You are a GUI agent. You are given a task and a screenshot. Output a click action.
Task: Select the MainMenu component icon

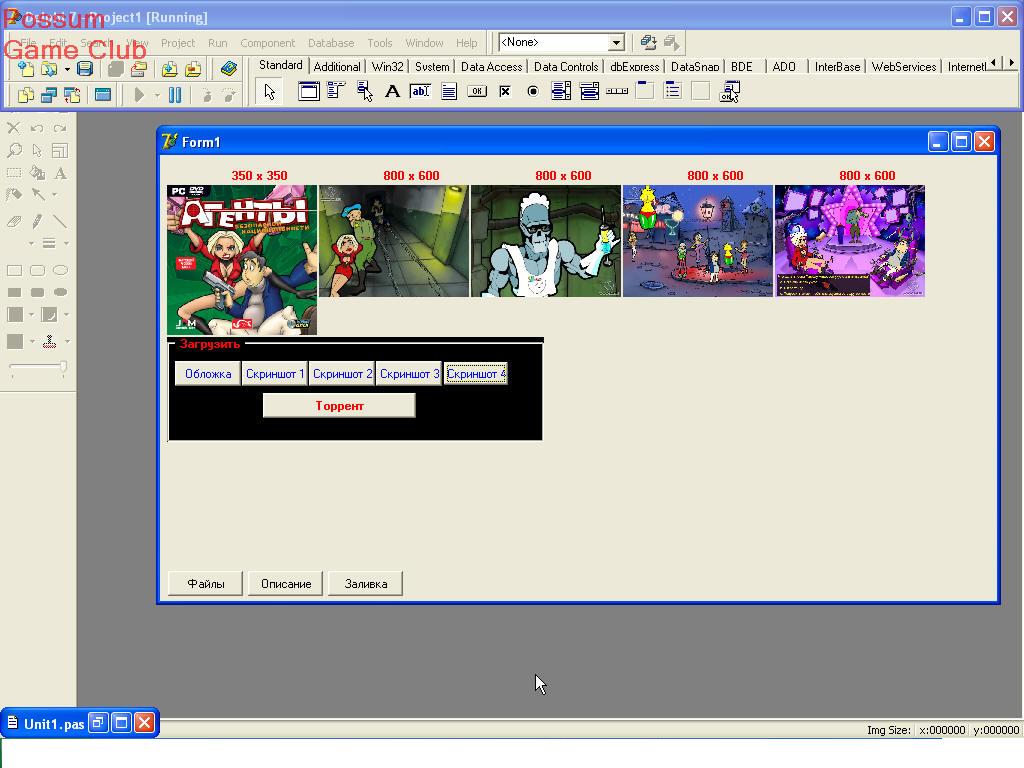(x=336, y=91)
